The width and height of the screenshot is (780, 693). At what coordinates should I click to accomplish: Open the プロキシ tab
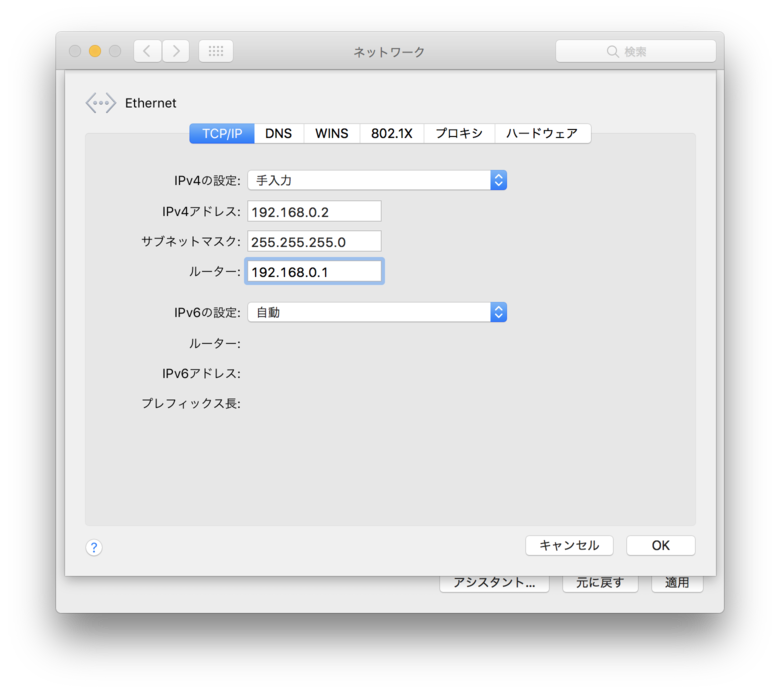coord(459,133)
